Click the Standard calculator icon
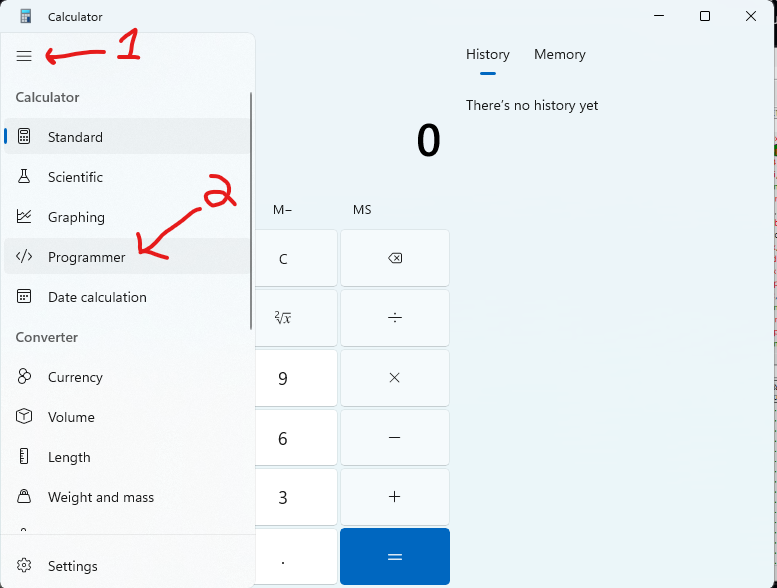This screenshot has width=777, height=588. tap(24, 136)
